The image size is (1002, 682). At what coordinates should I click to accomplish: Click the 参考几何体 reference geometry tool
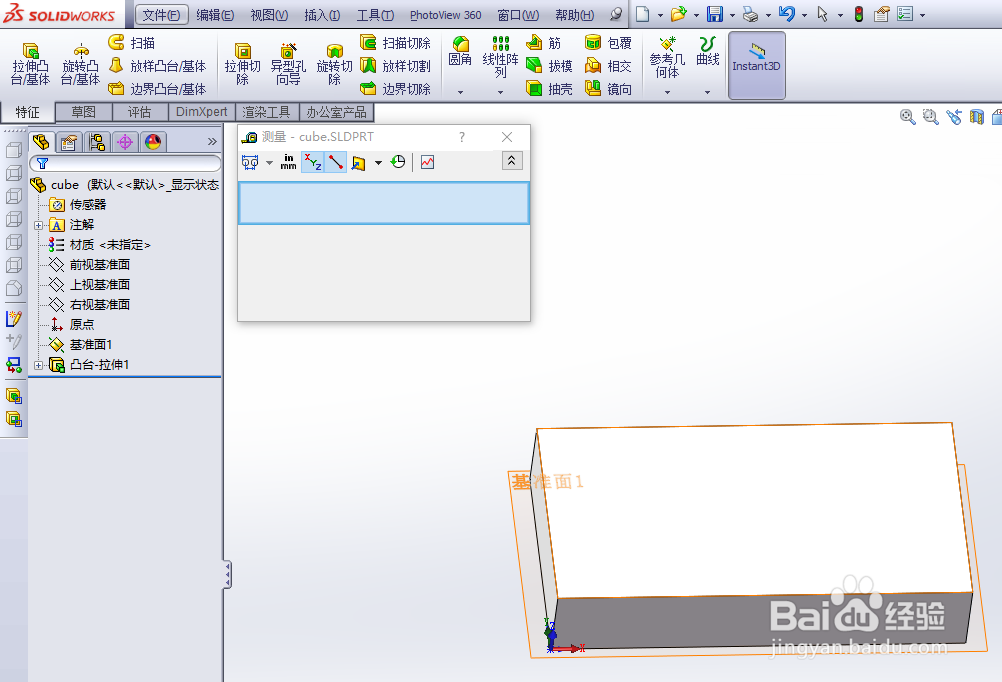[x=667, y=58]
